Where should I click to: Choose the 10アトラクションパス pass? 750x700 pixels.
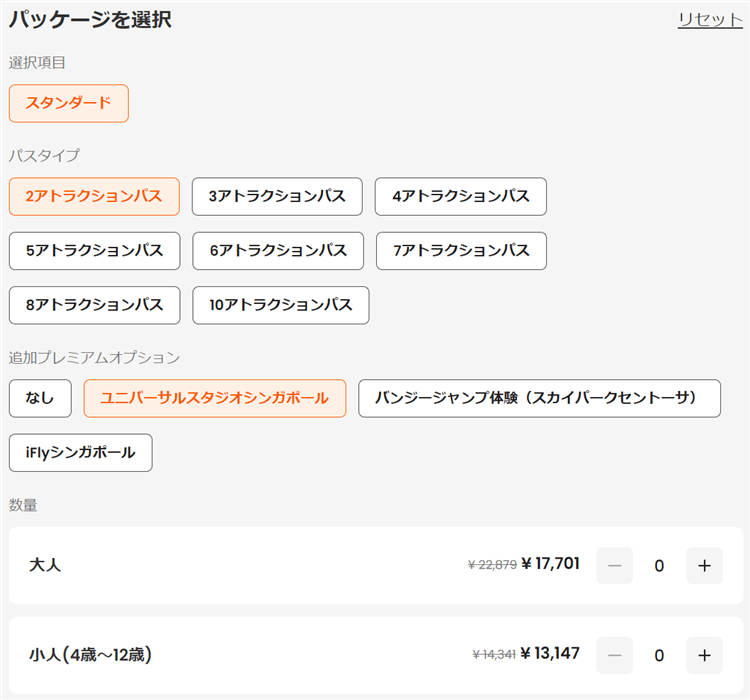[281, 306]
